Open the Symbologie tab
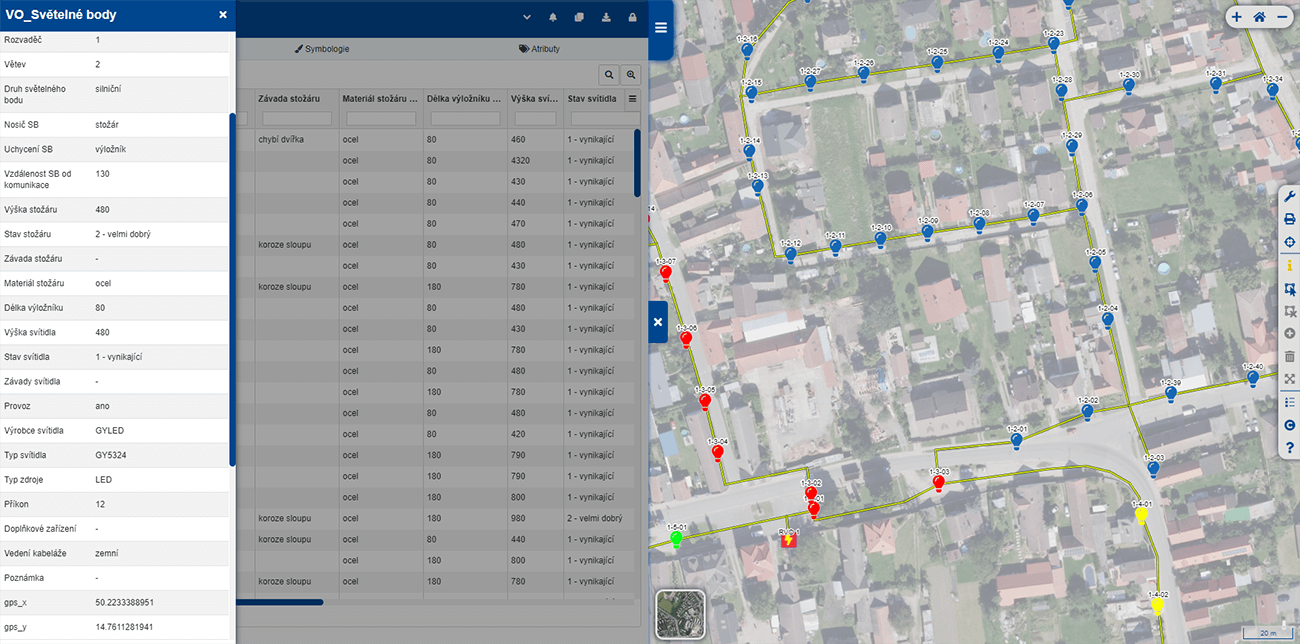 321,49
